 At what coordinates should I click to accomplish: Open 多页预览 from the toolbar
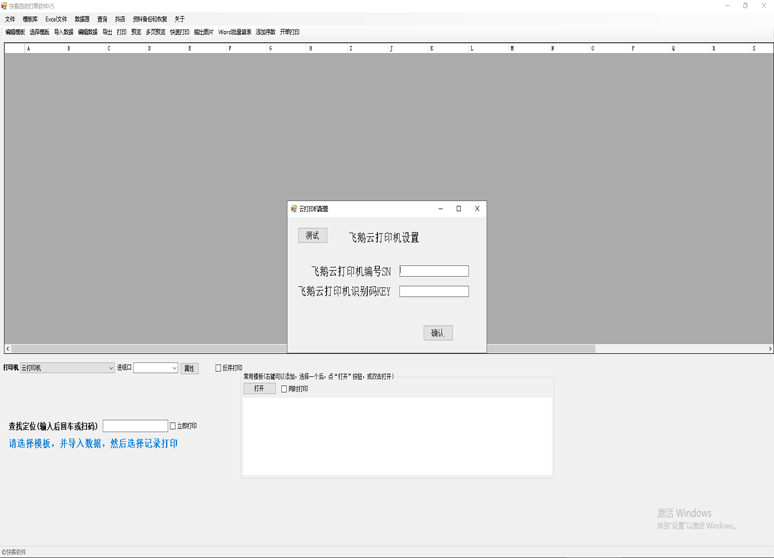pyautogui.click(x=155, y=32)
